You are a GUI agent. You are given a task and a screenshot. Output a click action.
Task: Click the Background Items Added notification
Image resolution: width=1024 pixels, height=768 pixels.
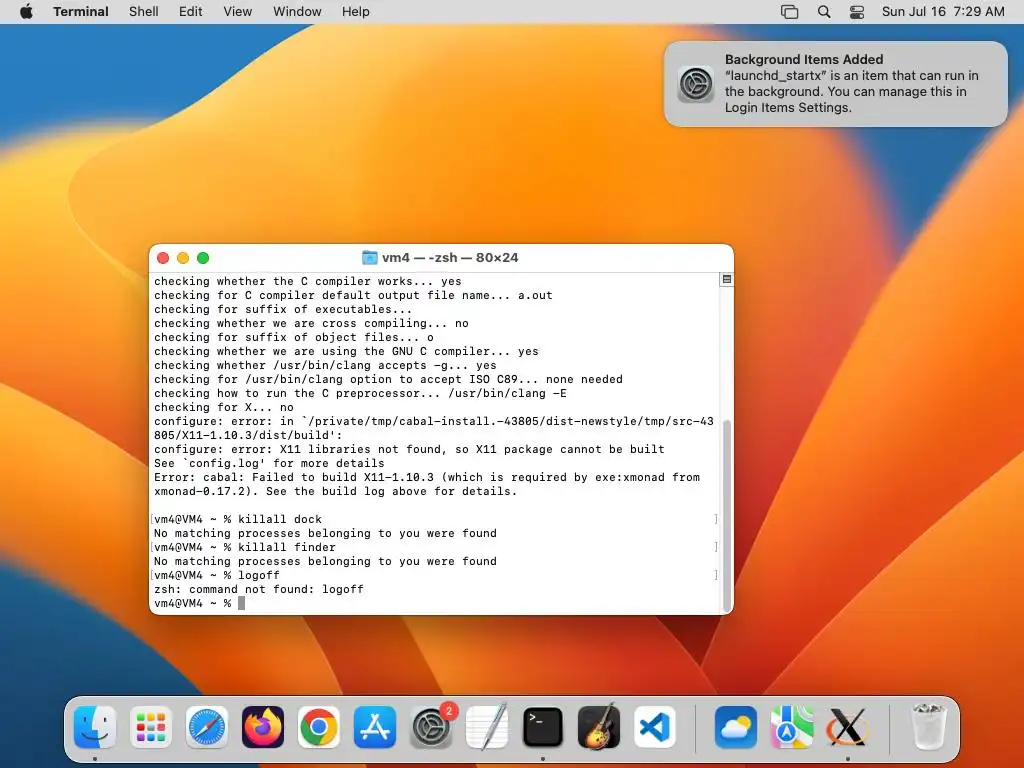coord(836,84)
